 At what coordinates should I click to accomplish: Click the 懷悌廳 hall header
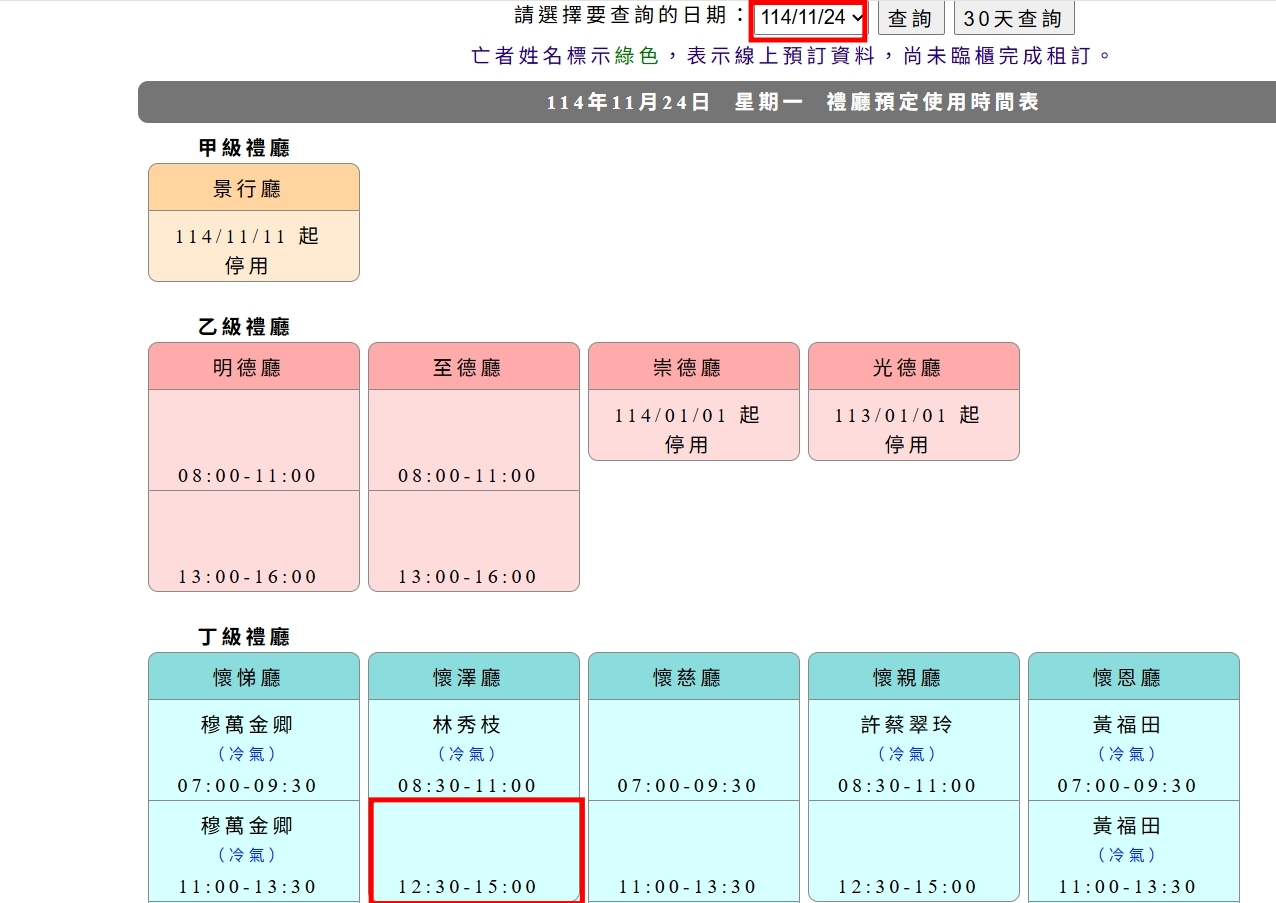click(253, 677)
